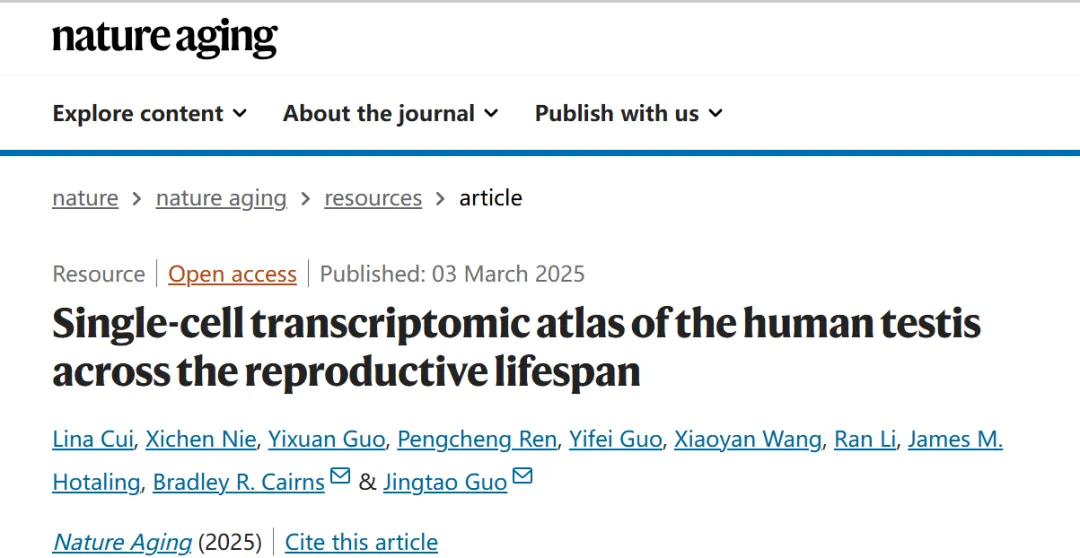Screen dimensions: 1080x558
Task: Open the About the journal dropdown
Action: (390, 113)
